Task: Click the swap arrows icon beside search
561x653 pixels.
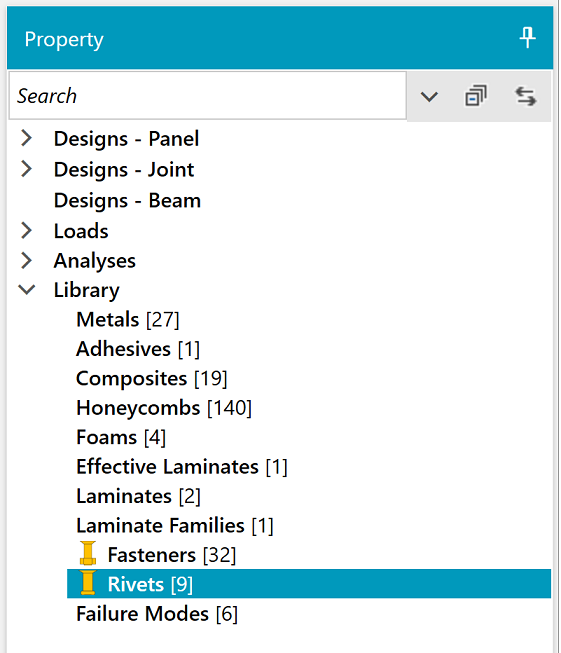Action: pos(526,96)
